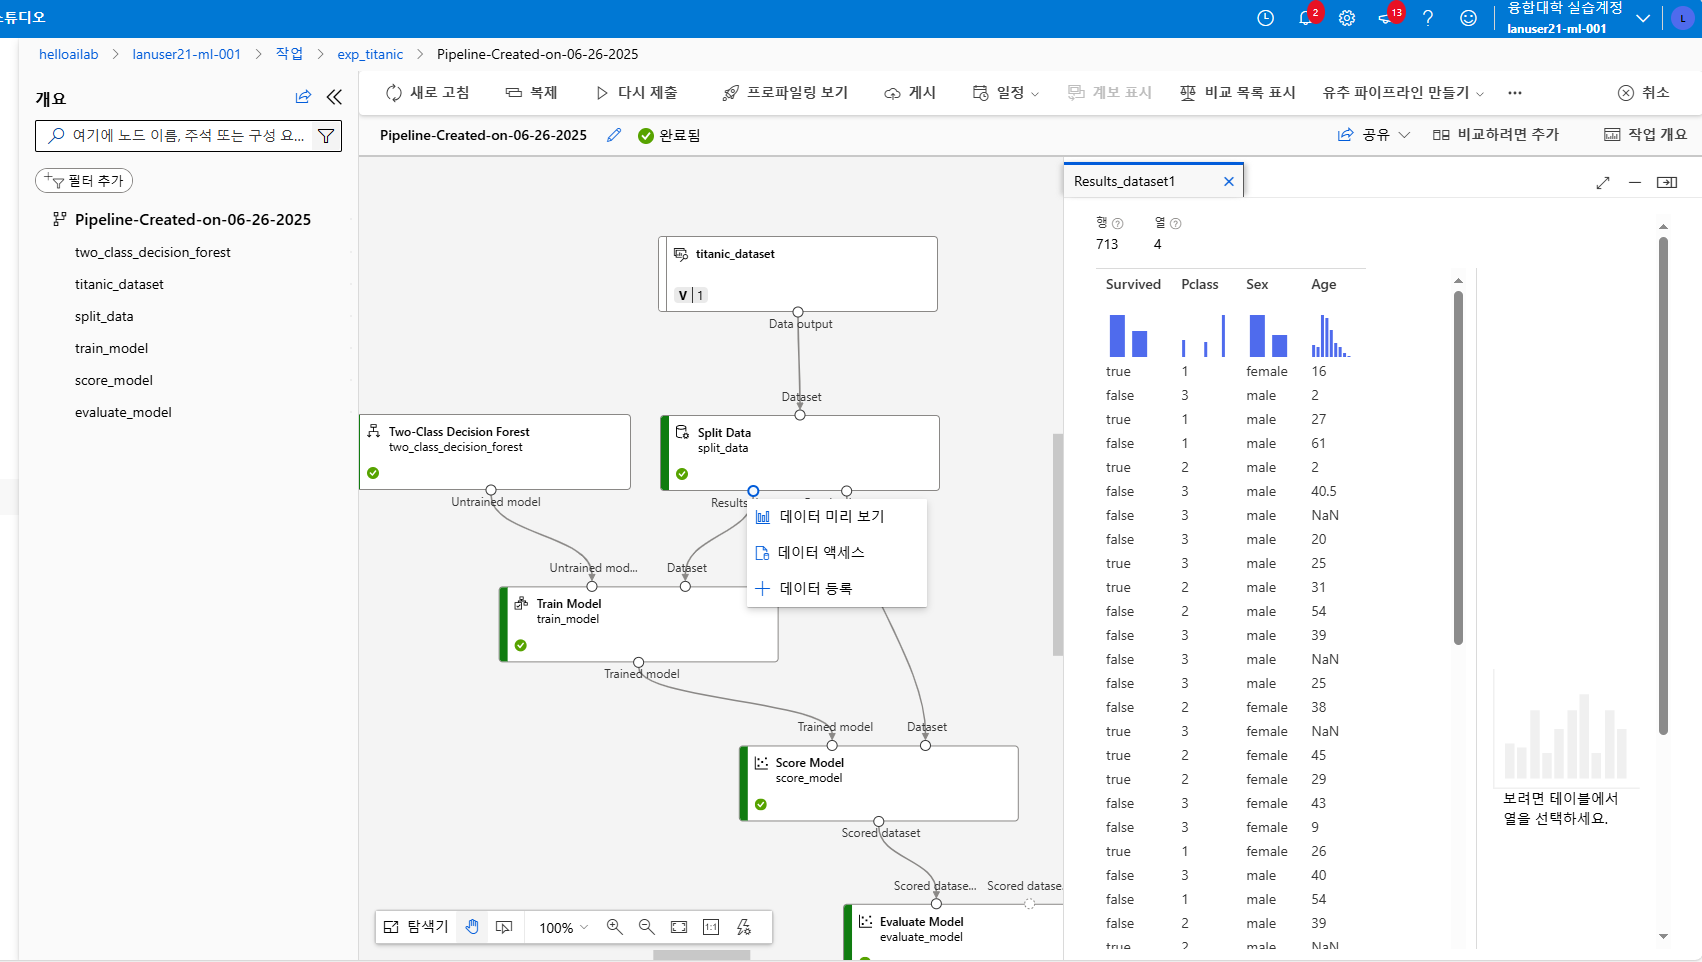The image size is (1702, 962).
Task: Click the Sex column histogram in Results_dataset1
Action: point(1267,337)
